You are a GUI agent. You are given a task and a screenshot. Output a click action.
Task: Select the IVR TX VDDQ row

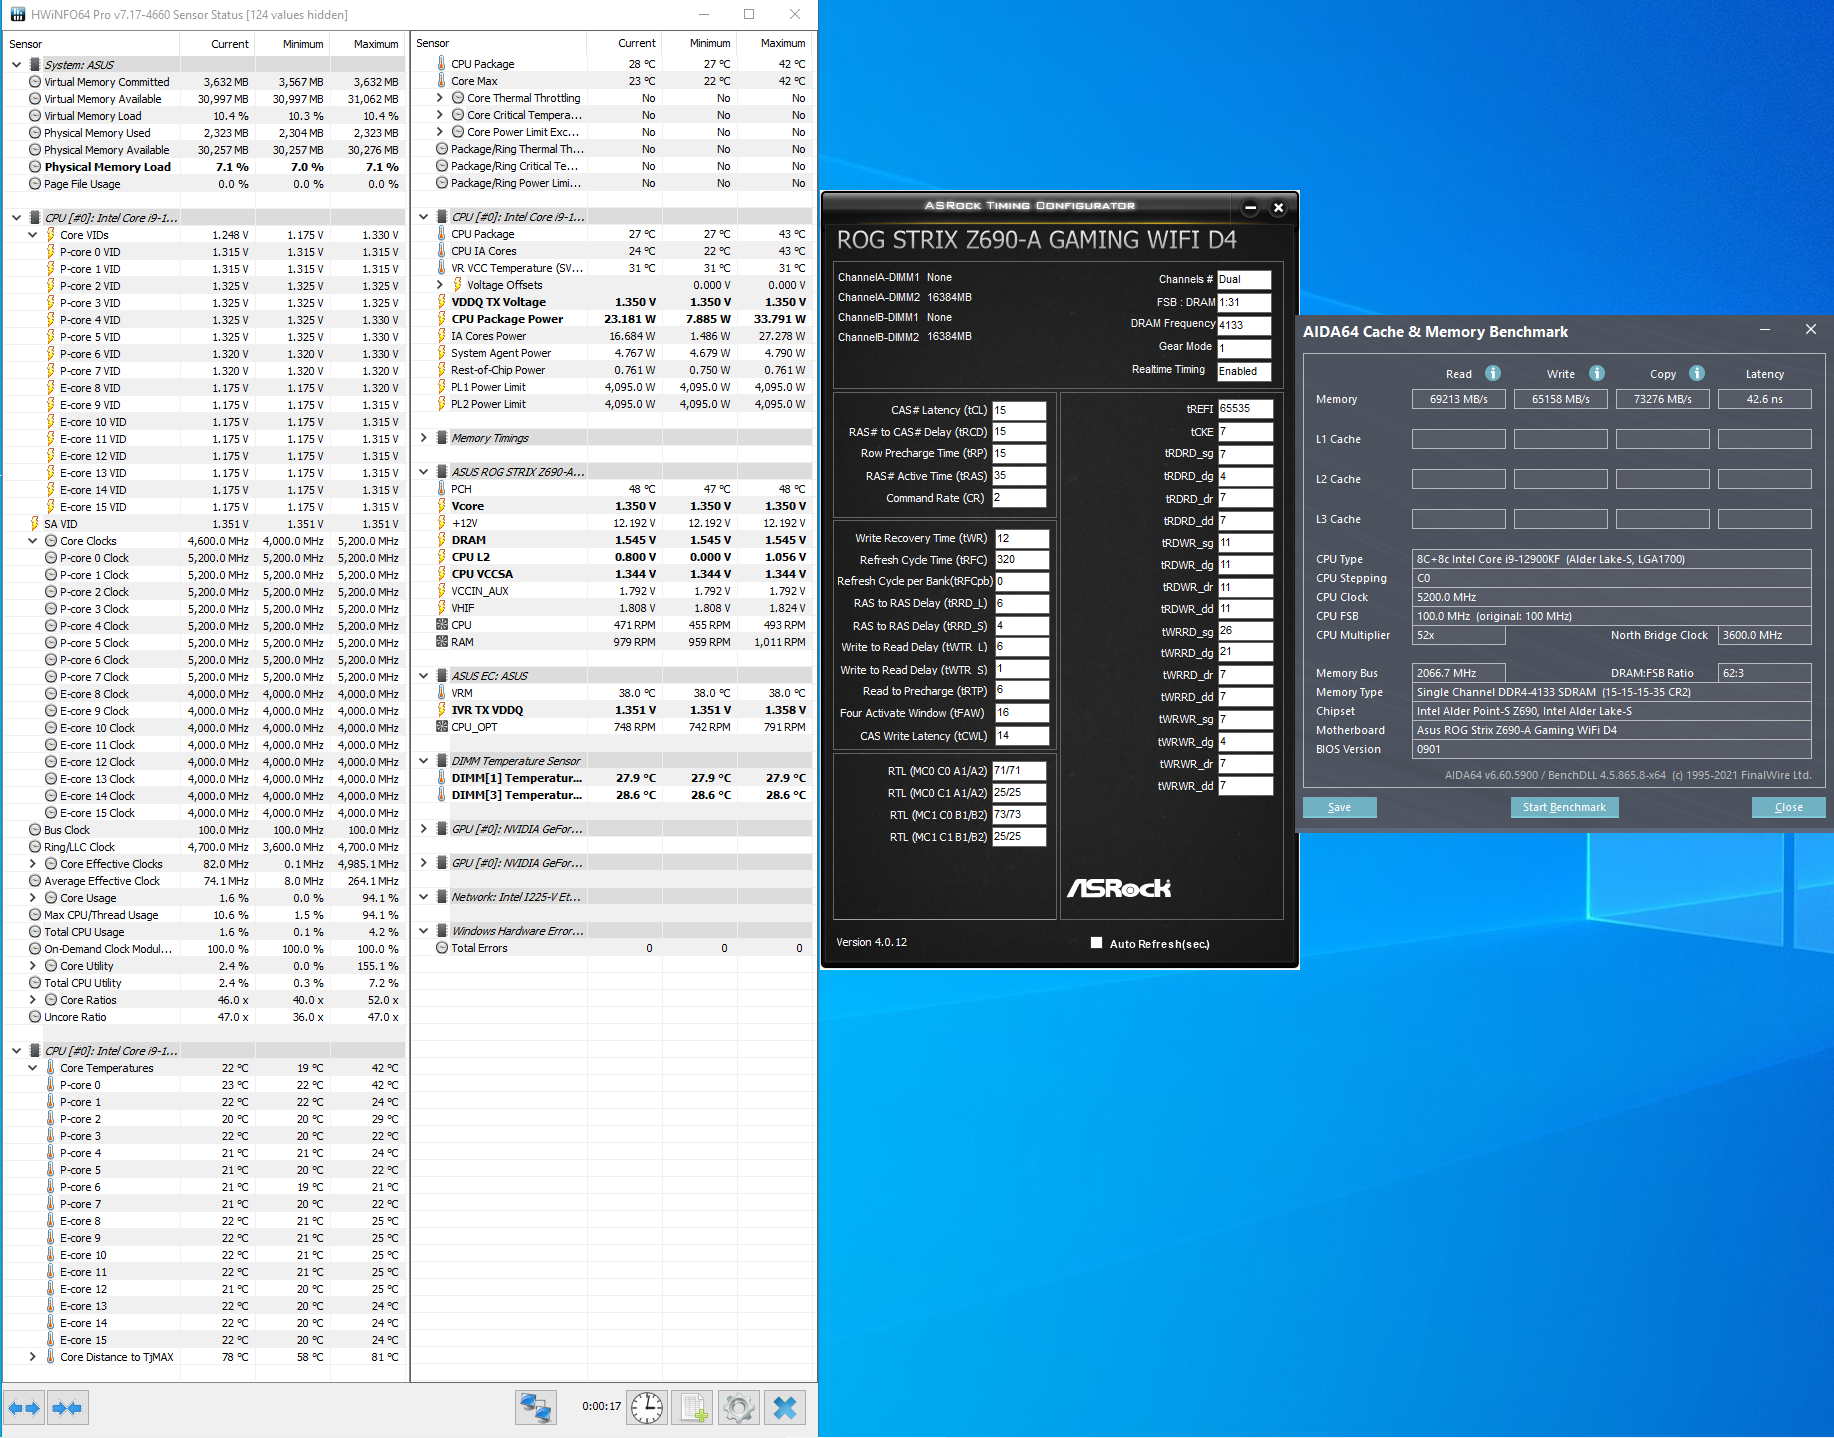coord(611,710)
